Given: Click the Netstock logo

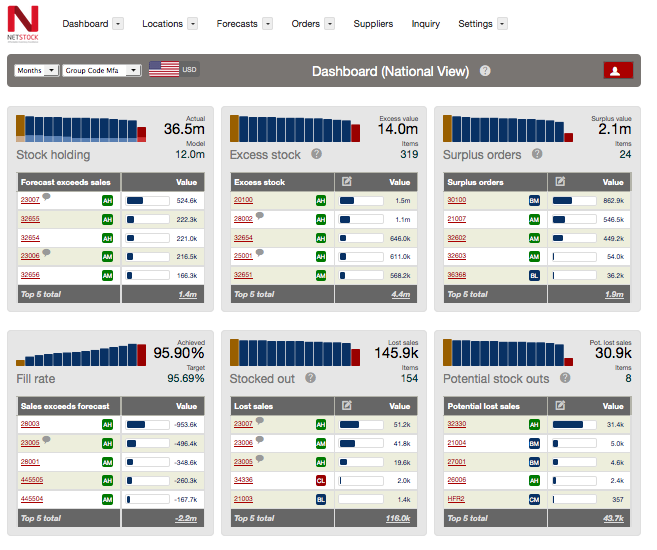Looking at the screenshot, I should tap(23, 23).
